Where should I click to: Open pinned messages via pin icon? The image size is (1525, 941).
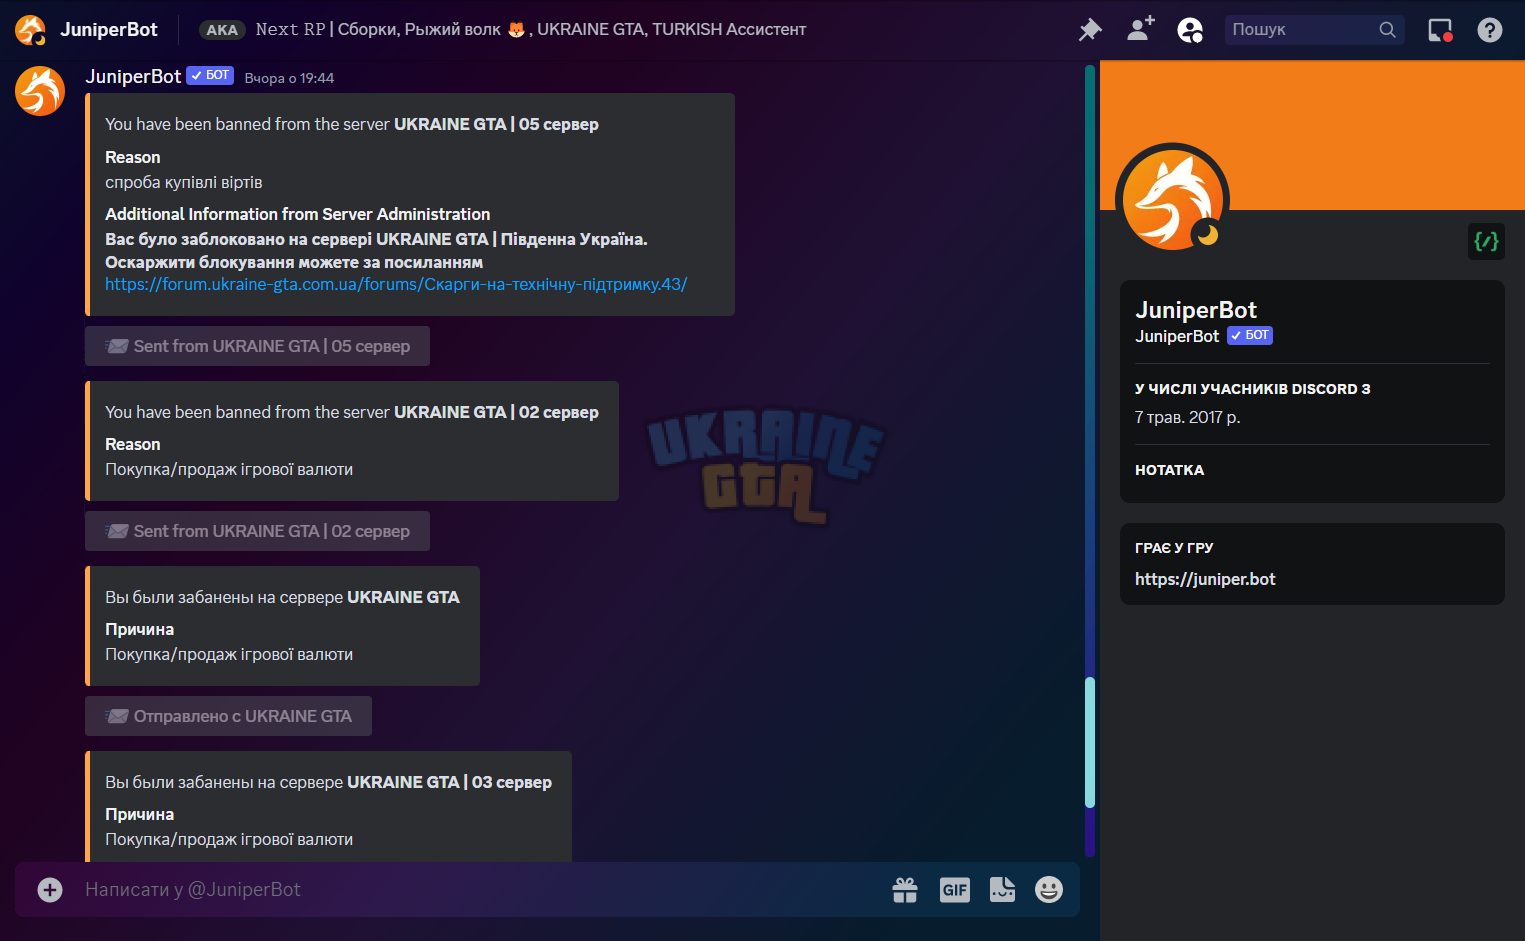coord(1090,30)
